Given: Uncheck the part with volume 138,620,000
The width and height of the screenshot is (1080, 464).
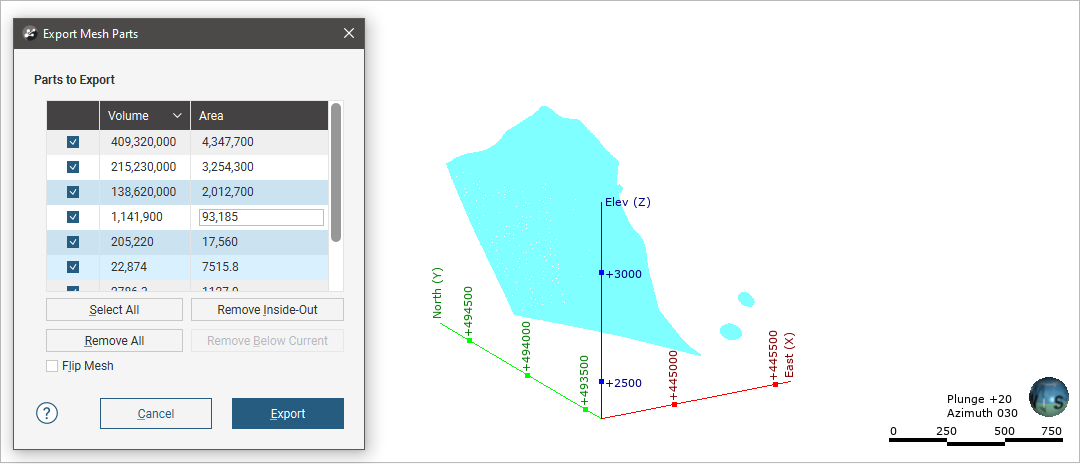Looking at the screenshot, I should [x=73, y=191].
